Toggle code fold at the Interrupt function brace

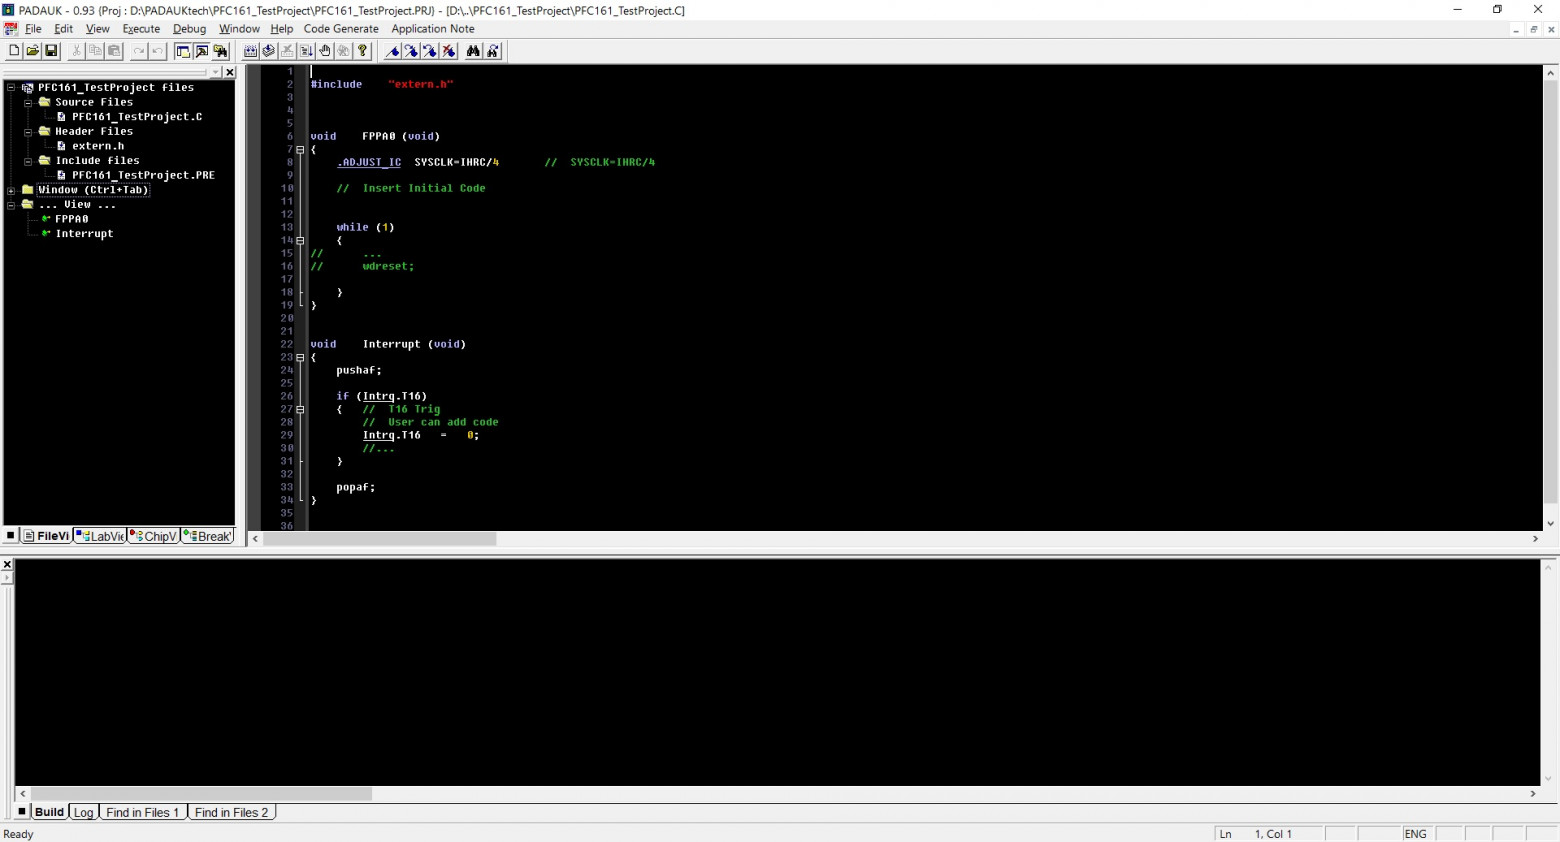point(300,358)
